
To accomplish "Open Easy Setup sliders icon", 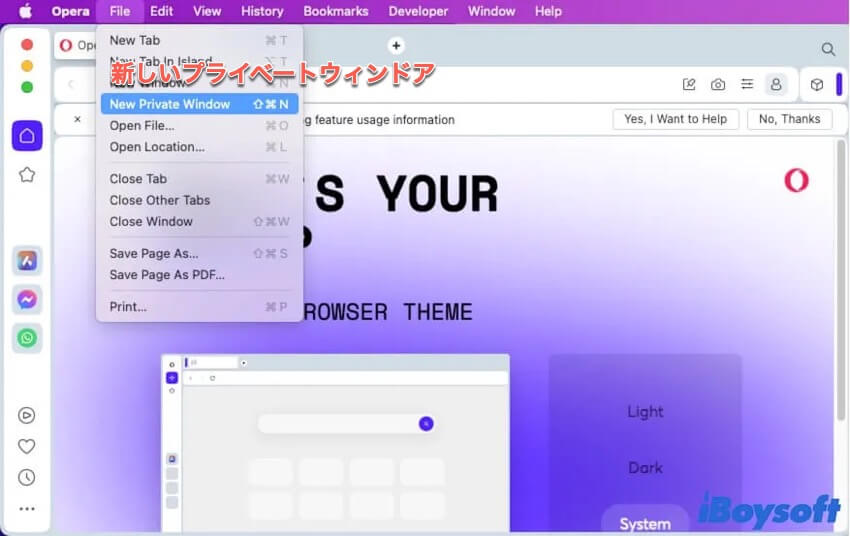I will [746, 85].
